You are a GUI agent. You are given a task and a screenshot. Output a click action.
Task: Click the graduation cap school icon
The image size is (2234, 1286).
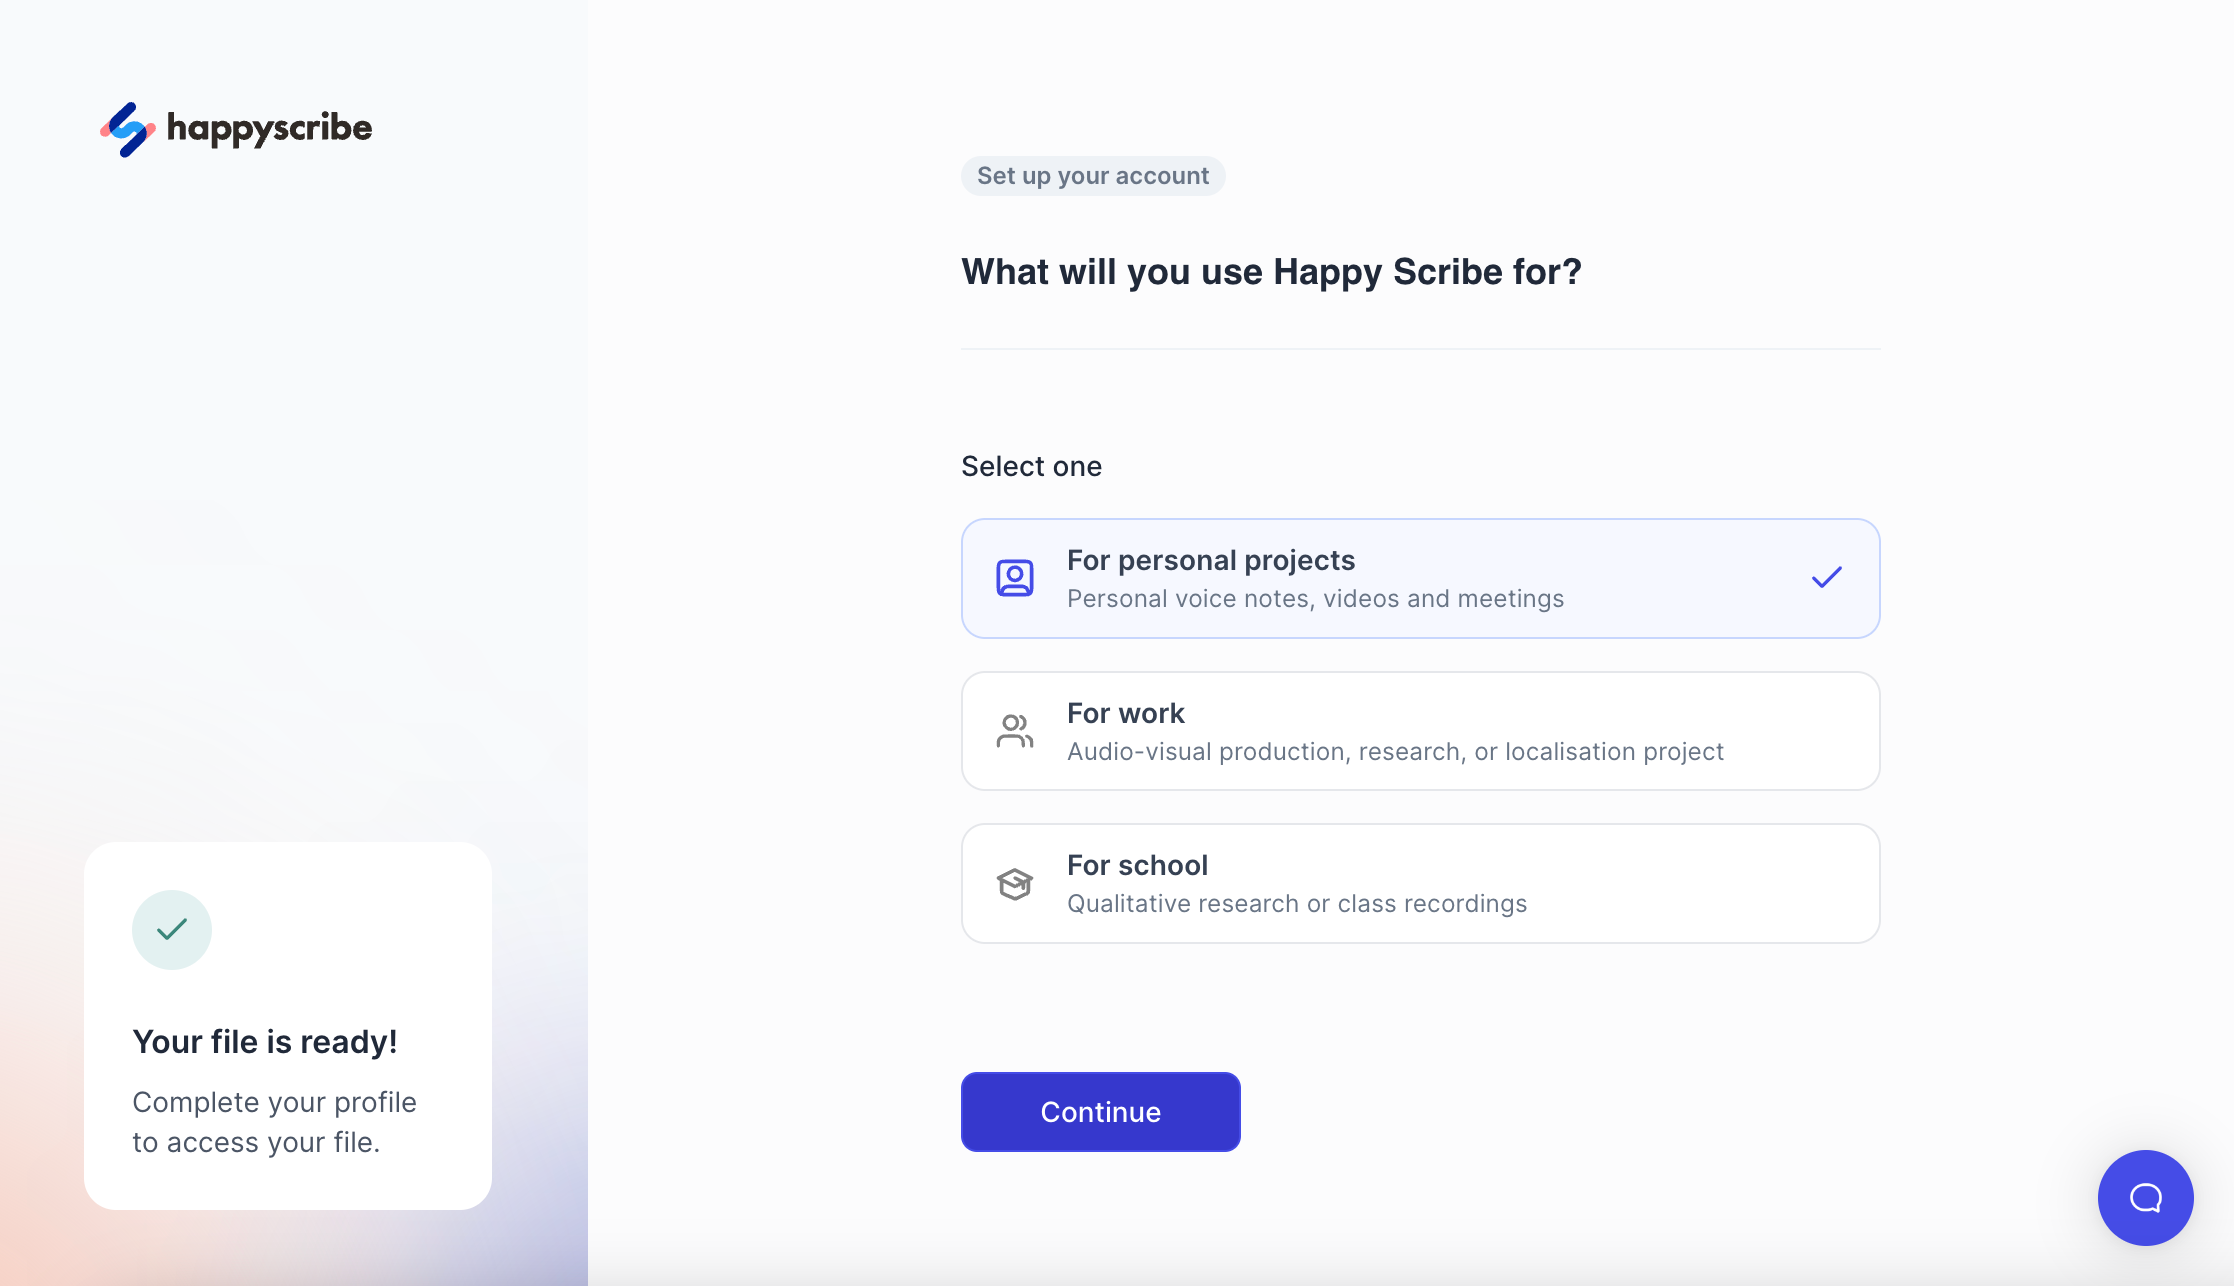[x=1014, y=884]
